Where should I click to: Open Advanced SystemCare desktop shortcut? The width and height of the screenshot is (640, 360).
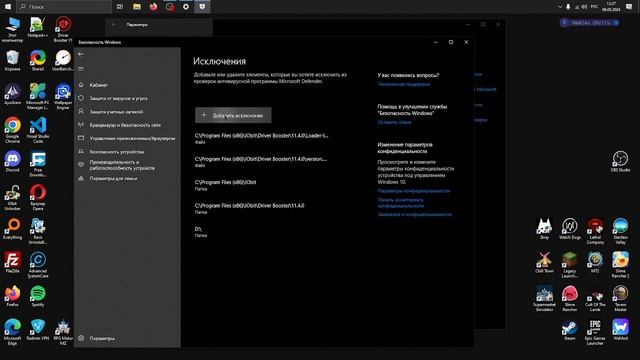click(38, 264)
